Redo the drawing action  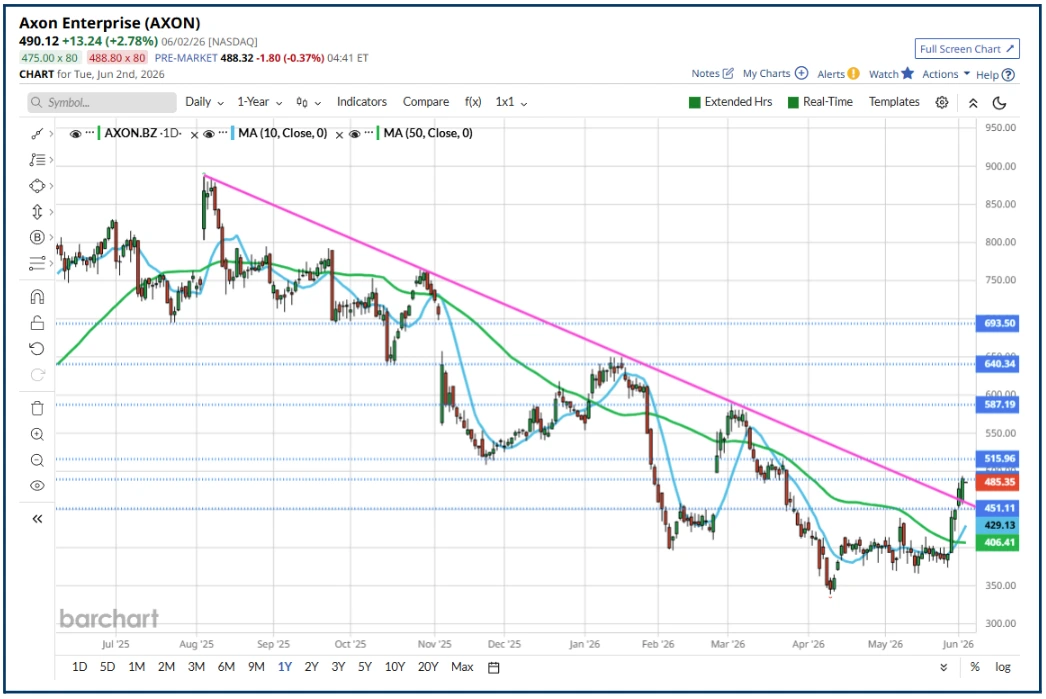(37, 375)
